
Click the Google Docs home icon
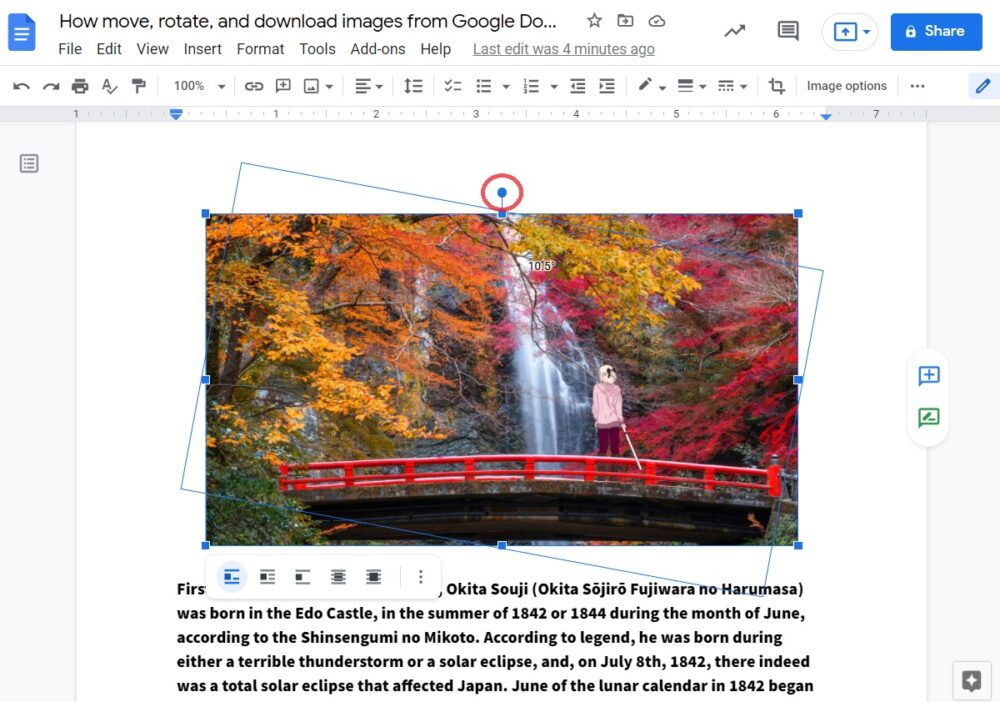pos(22,31)
